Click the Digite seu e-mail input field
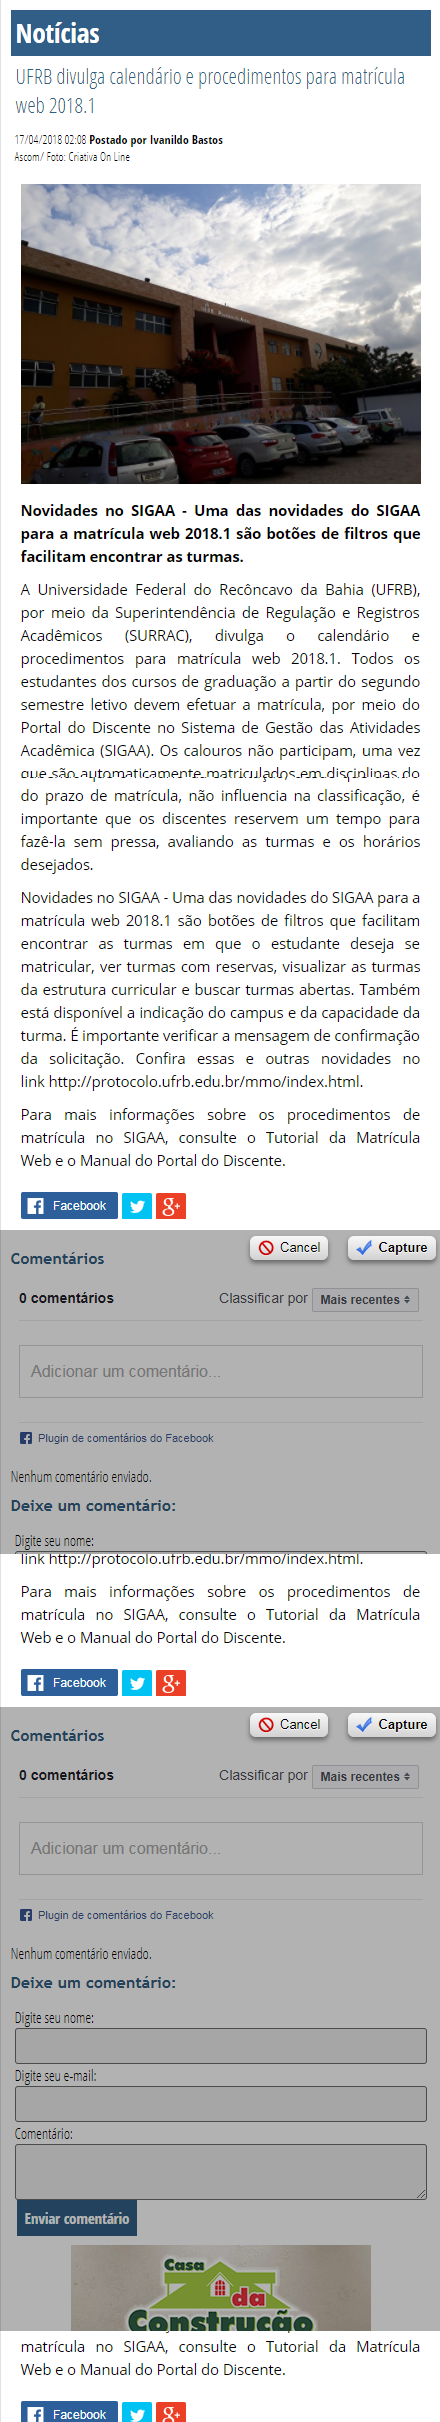 pyautogui.click(x=221, y=2105)
